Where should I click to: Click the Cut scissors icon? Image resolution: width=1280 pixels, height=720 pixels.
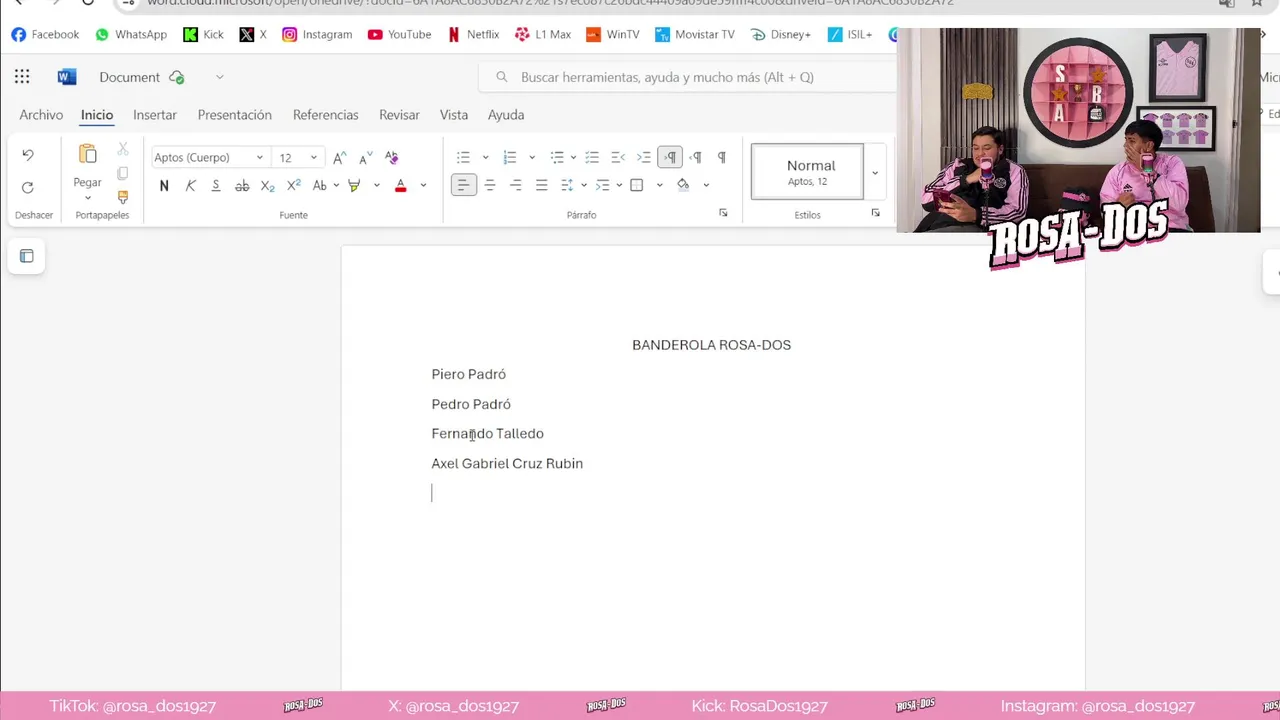tap(123, 149)
